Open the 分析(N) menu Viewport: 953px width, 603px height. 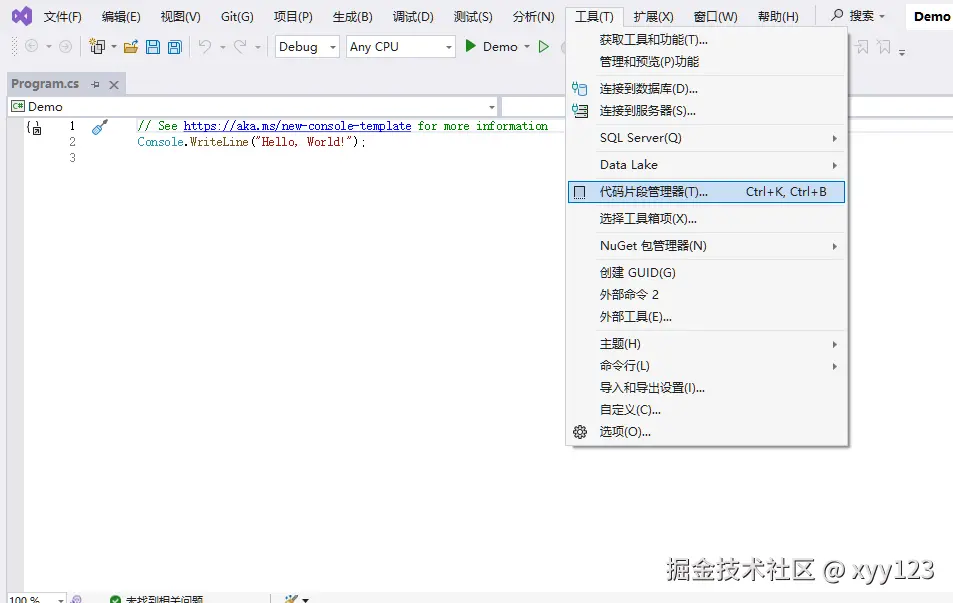533,16
